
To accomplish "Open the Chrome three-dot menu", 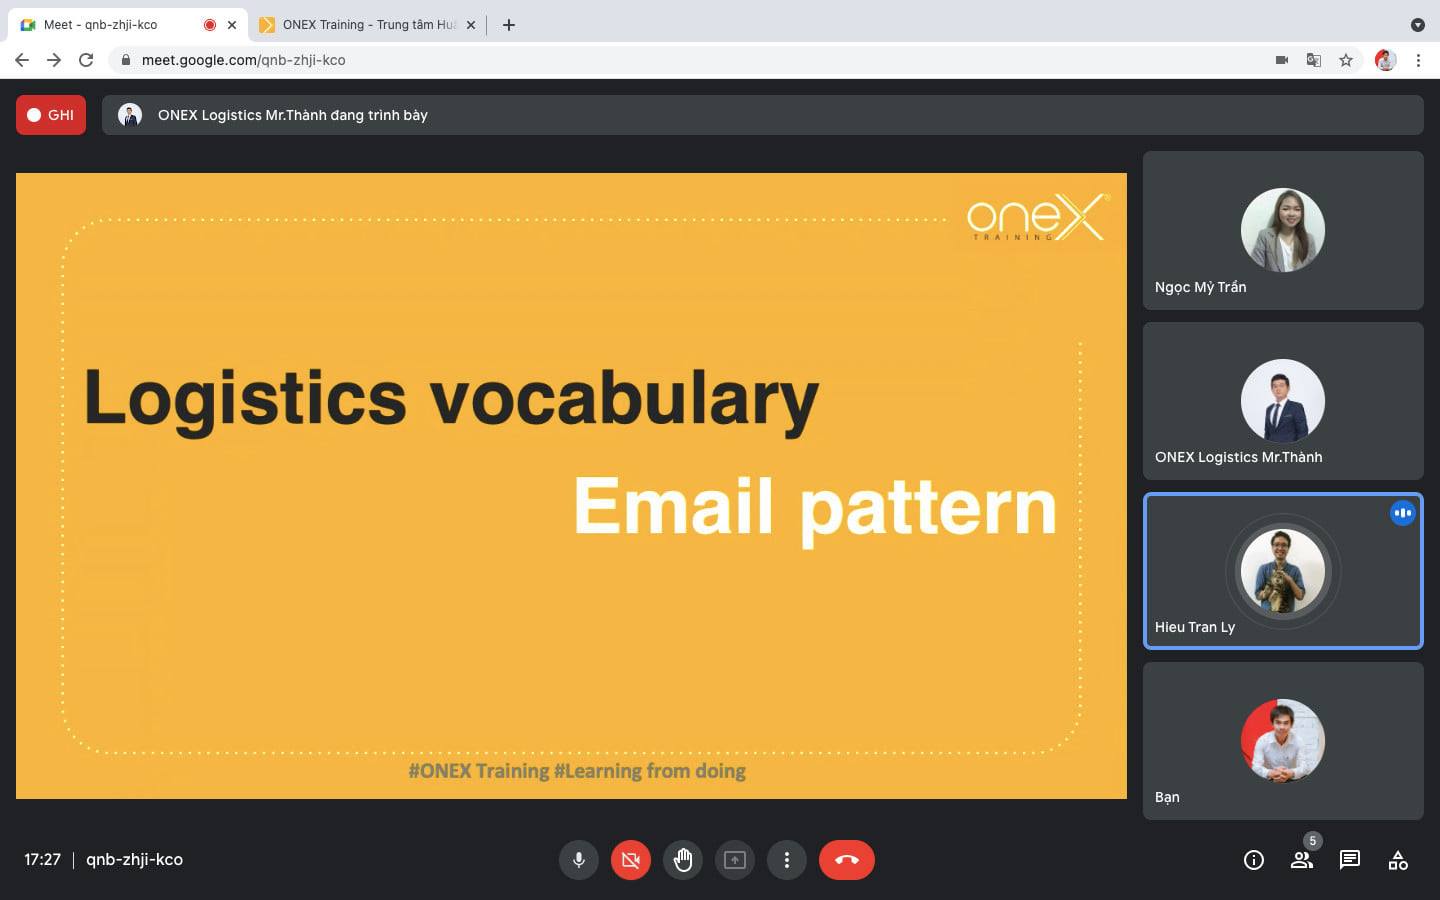I will (x=1418, y=60).
